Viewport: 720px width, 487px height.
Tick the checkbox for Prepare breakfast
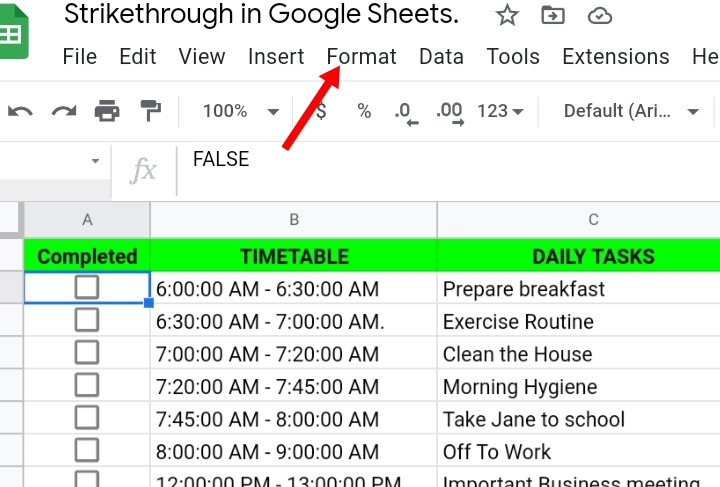point(87,287)
